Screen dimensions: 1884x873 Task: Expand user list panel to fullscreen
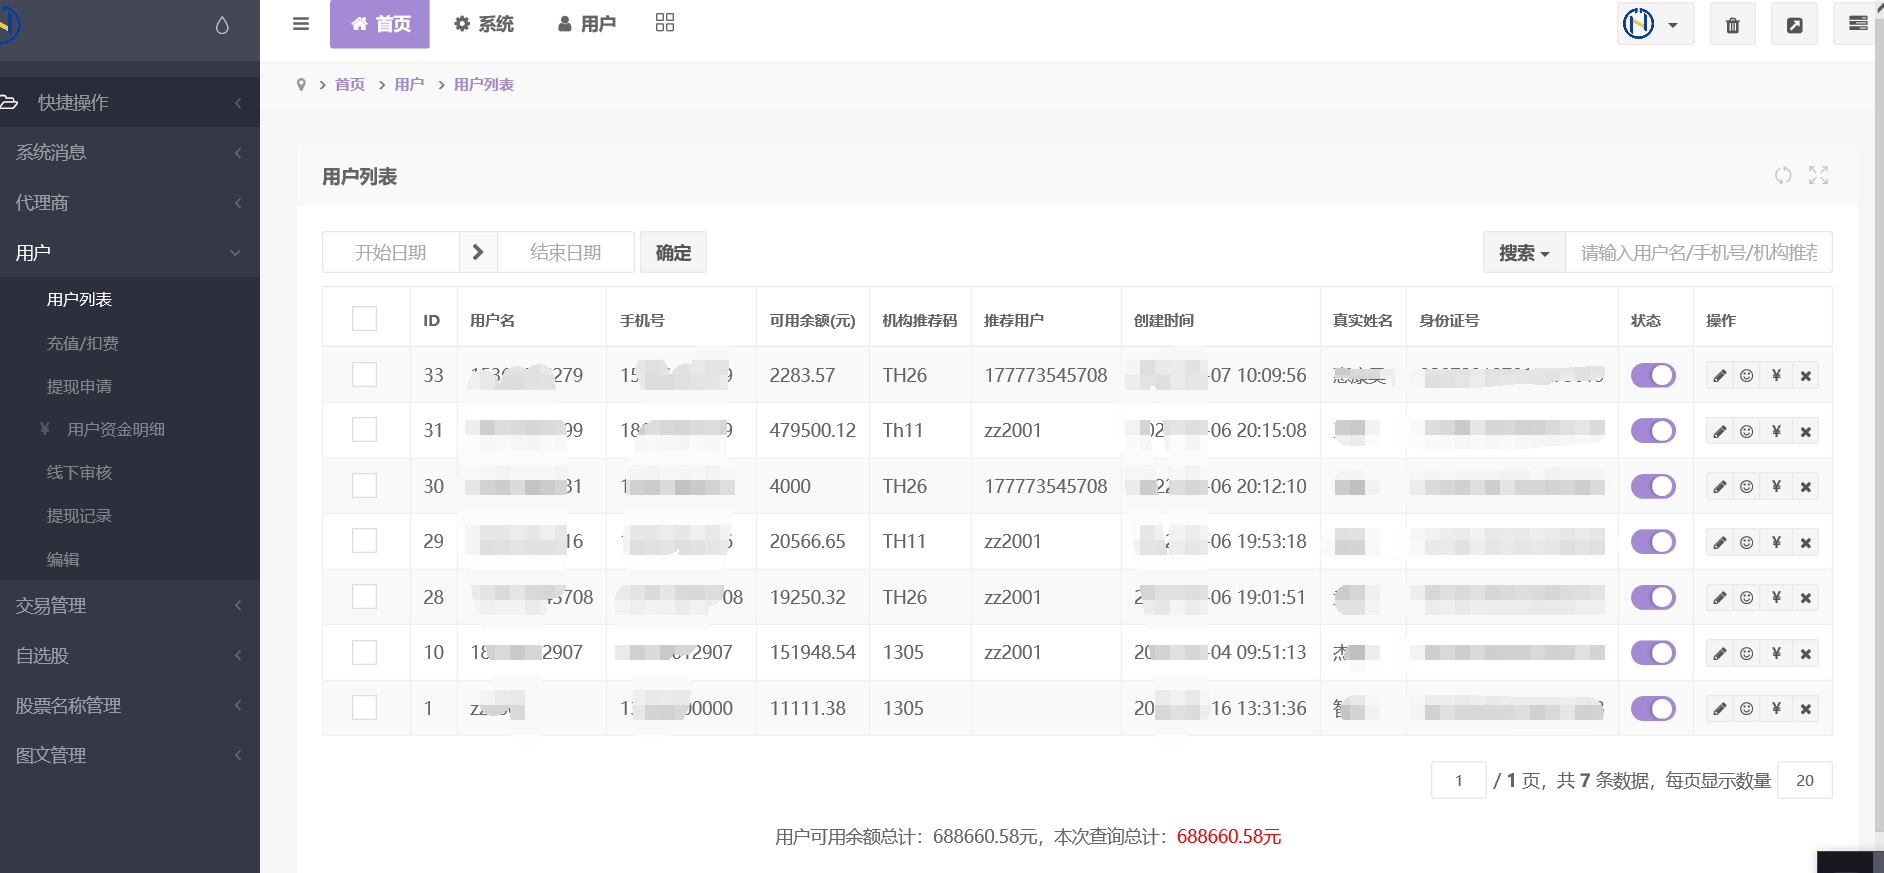1819,175
